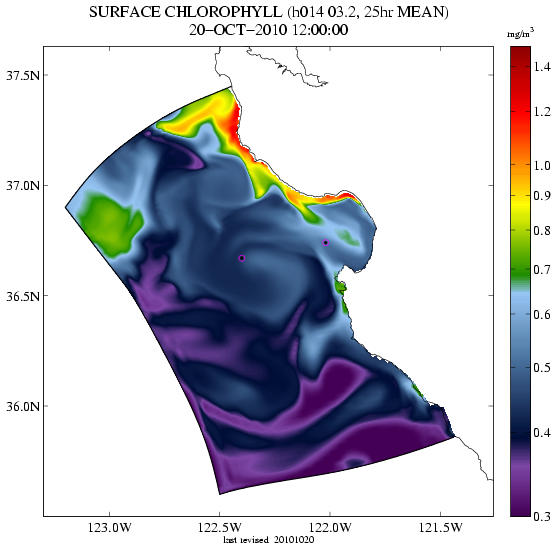This screenshot has width=557, height=549.
Task: Click the 123.0W longitude label
Action: pos(109,527)
